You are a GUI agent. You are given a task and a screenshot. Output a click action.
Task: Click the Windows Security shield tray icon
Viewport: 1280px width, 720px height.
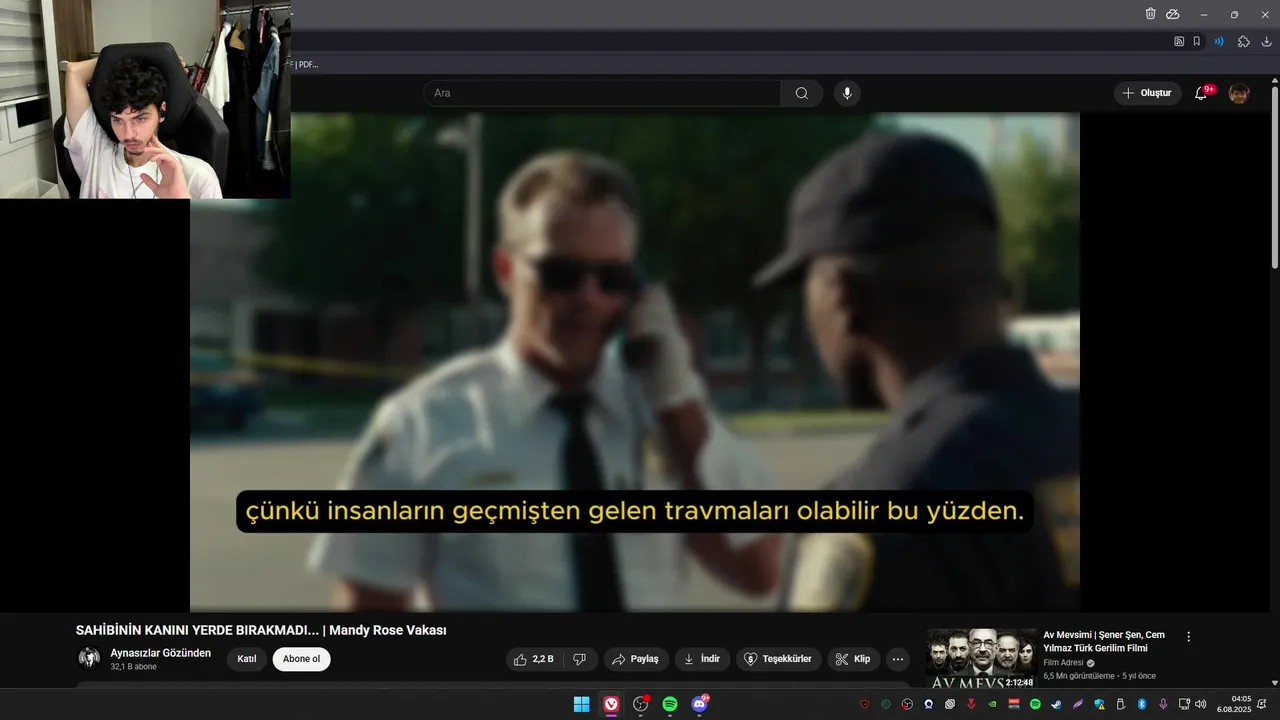(x=1099, y=704)
